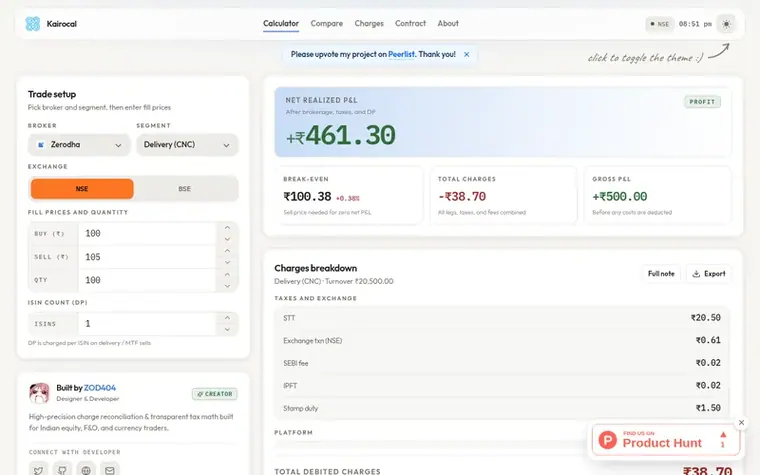The height and width of the screenshot is (475, 760).
Task: Click the Kairocal logo icon
Action: [32, 23]
